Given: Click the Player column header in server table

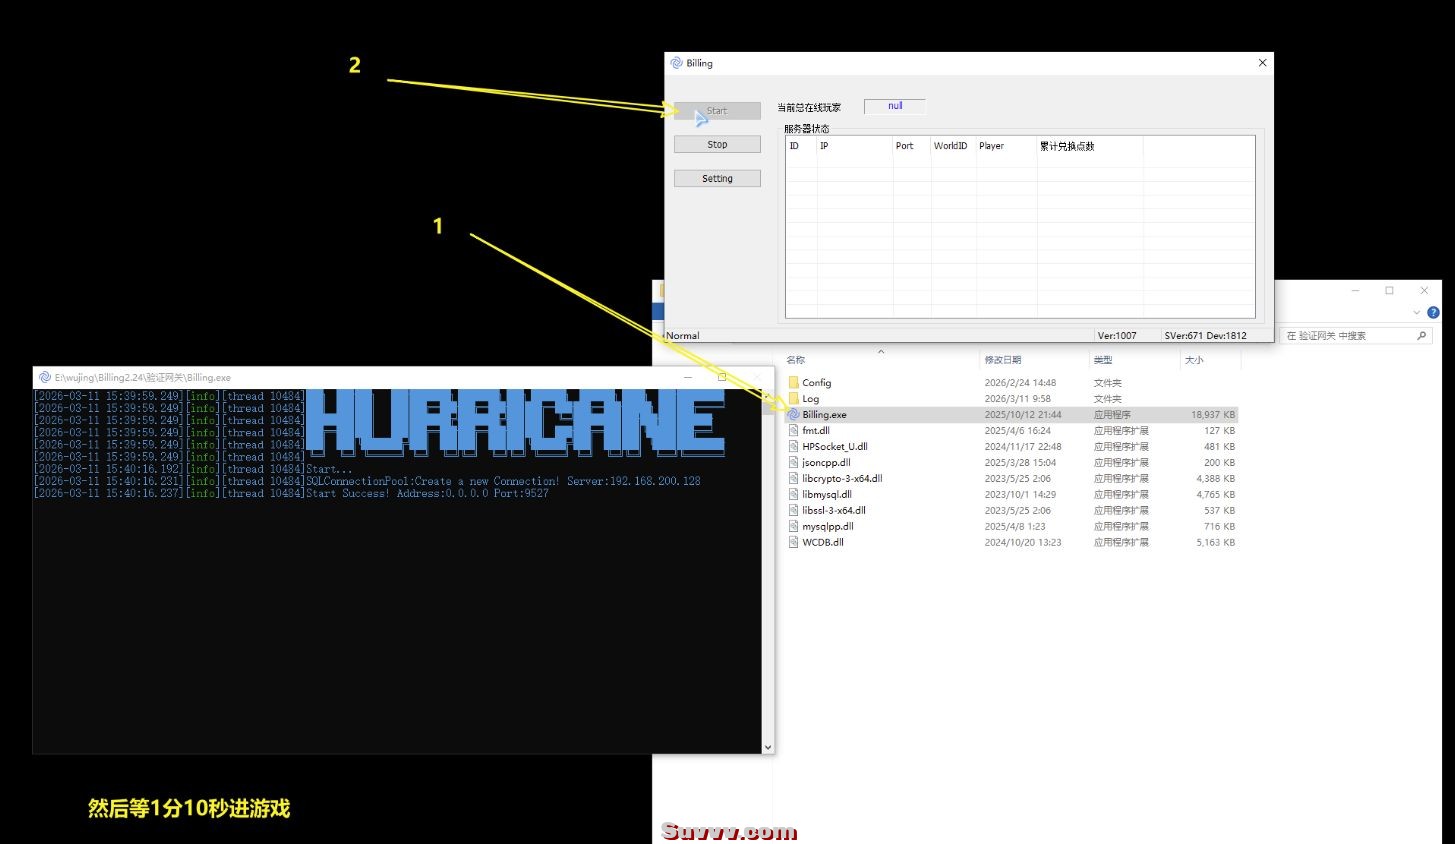Looking at the screenshot, I should click(x=991, y=146).
